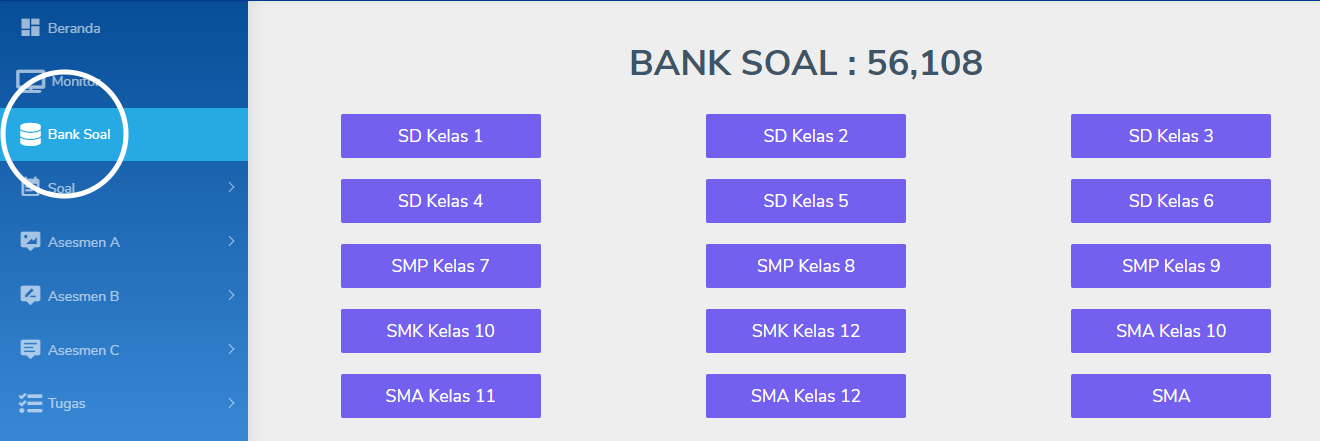1320x441 pixels.
Task: Click the SD Kelas 6 button
Action: point(1170,201)
